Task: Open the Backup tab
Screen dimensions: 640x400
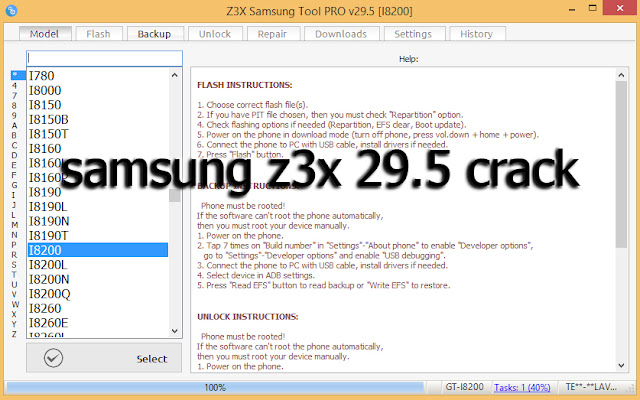Action: [x=154, y=34]
